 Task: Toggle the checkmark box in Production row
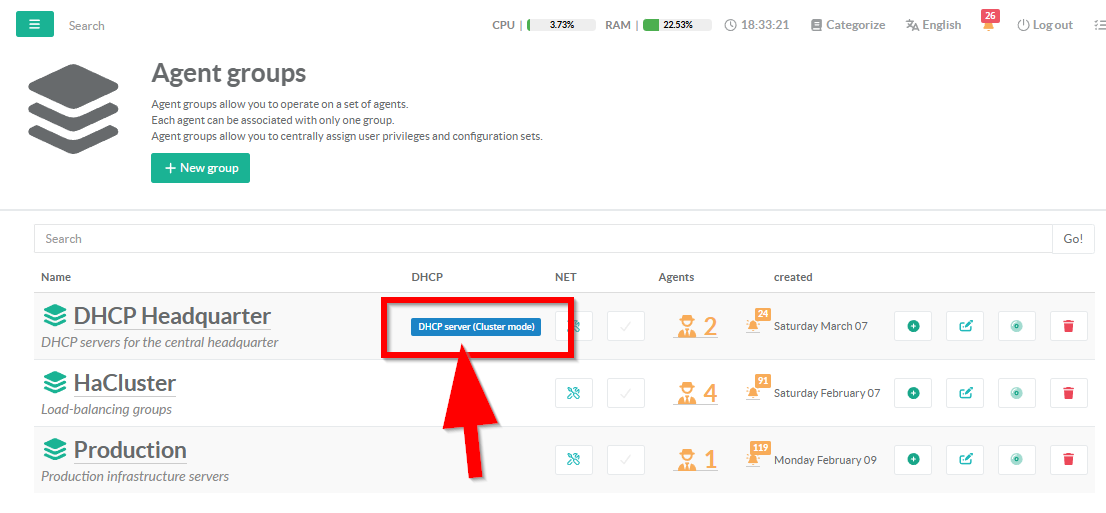click(x=626, y=460)
